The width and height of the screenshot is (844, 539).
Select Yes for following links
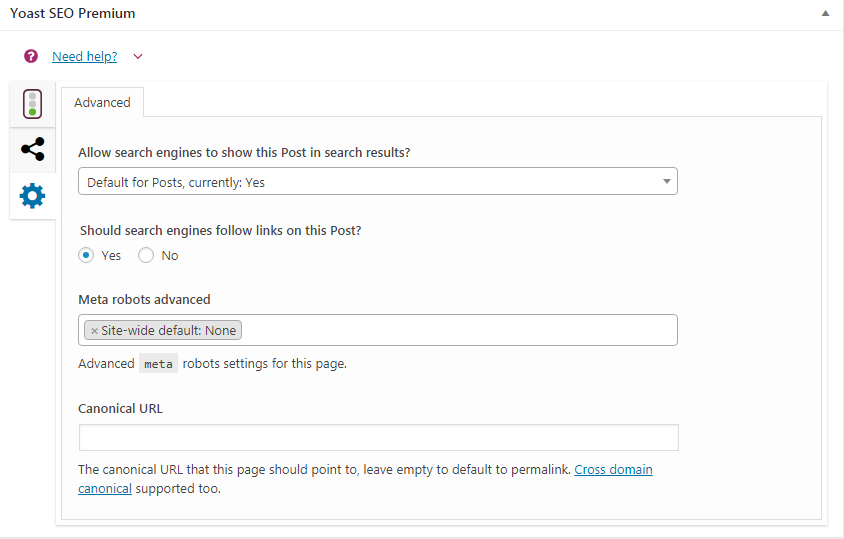pyautogui.click(x=86, y=255)
